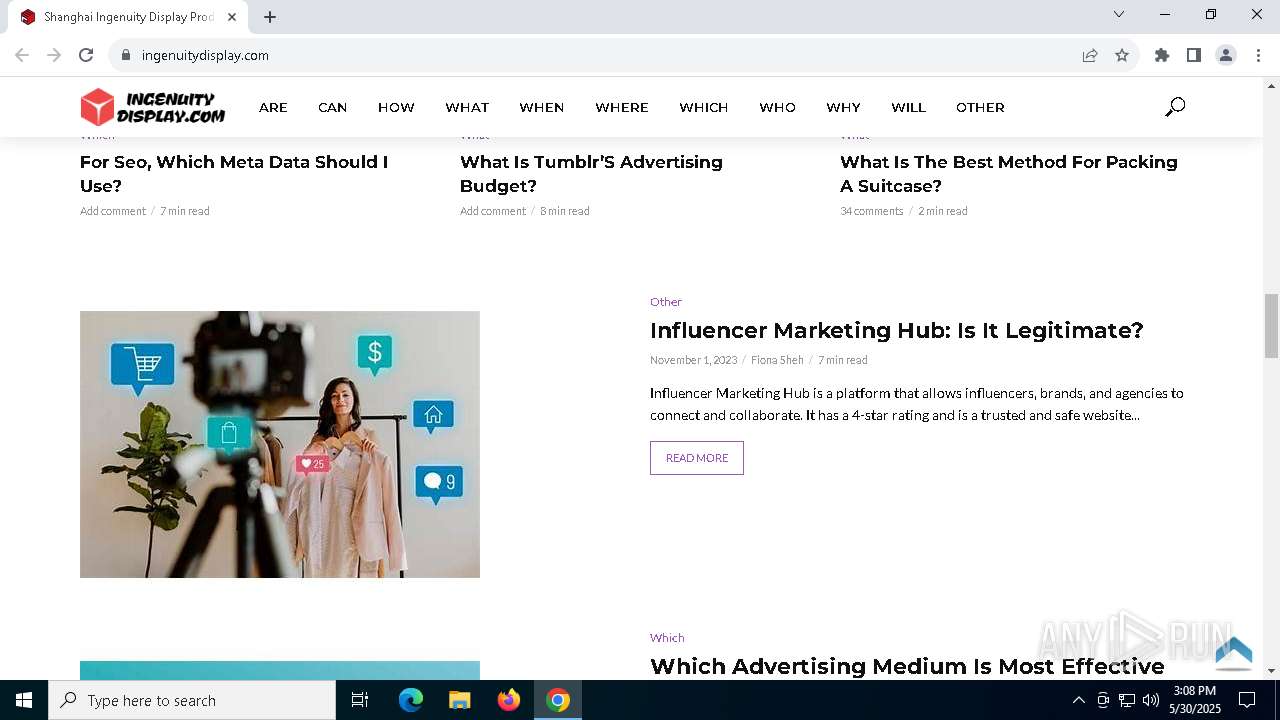Image resolution: width=1280 pixels, height=720 pixels.
Task: Click the November 1, 2023 date
Action: (694, 360)
